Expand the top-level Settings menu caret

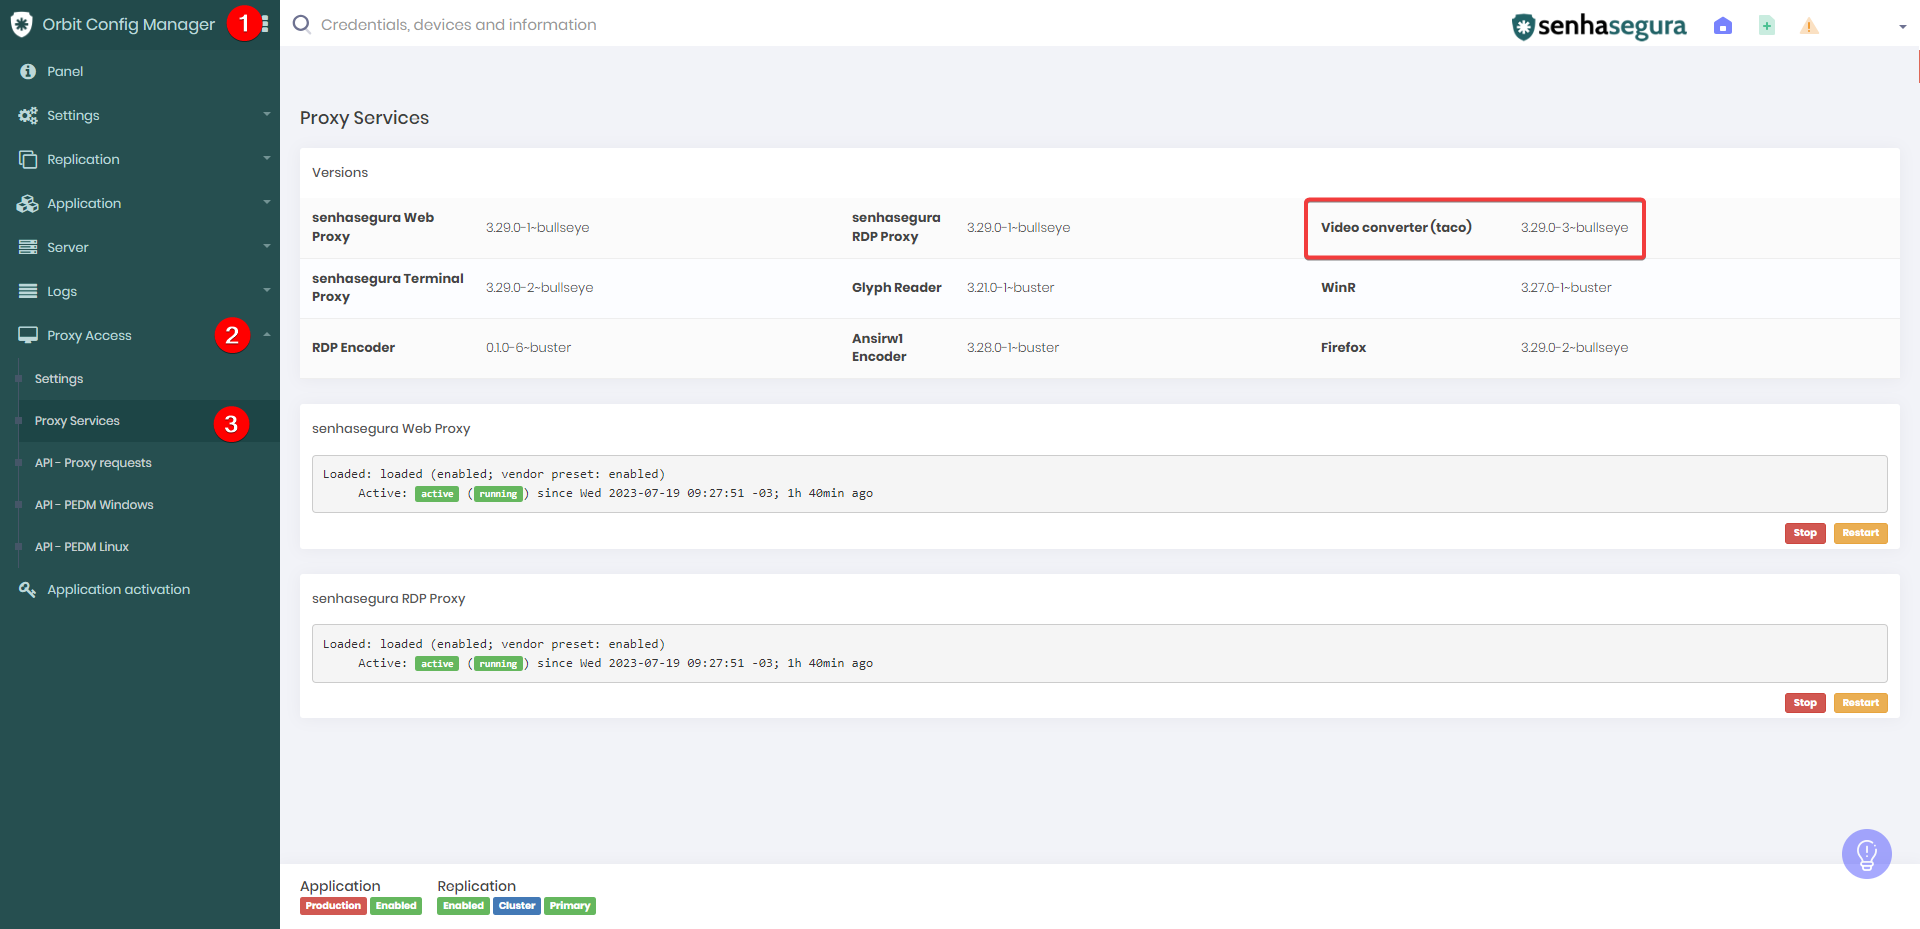tap(267, 115)
